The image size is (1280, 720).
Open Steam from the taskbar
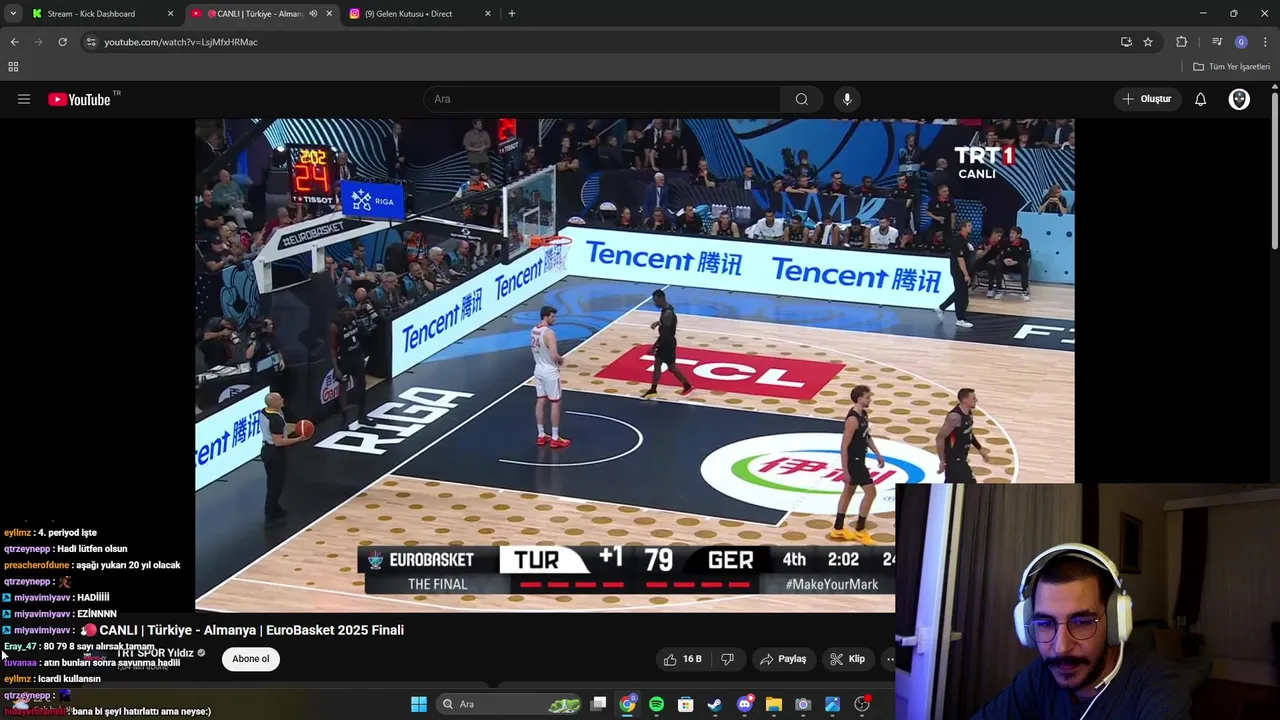click(715, 704)
